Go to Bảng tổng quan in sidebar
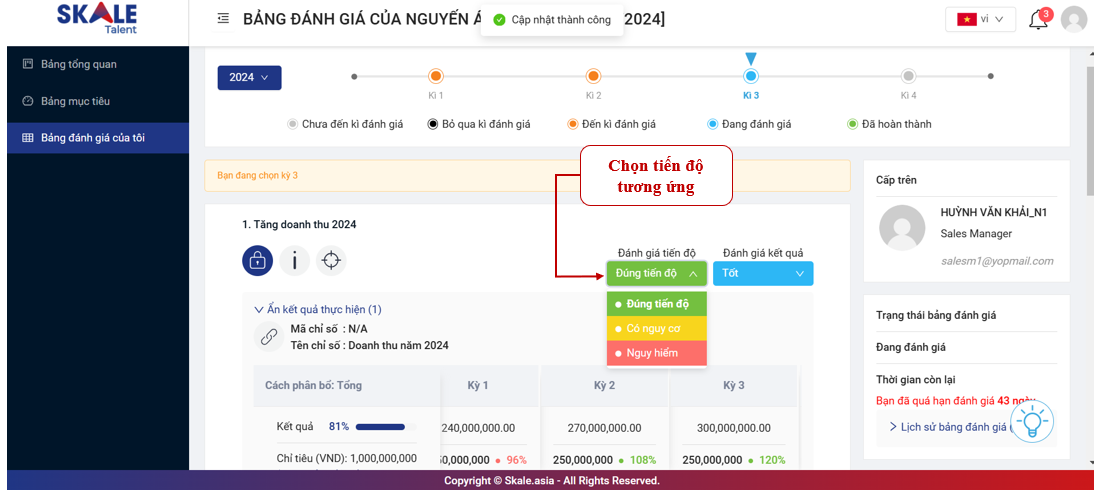The width and height of the screenshot is (1094, 490). pyautogui.click(x=79, y=64)
